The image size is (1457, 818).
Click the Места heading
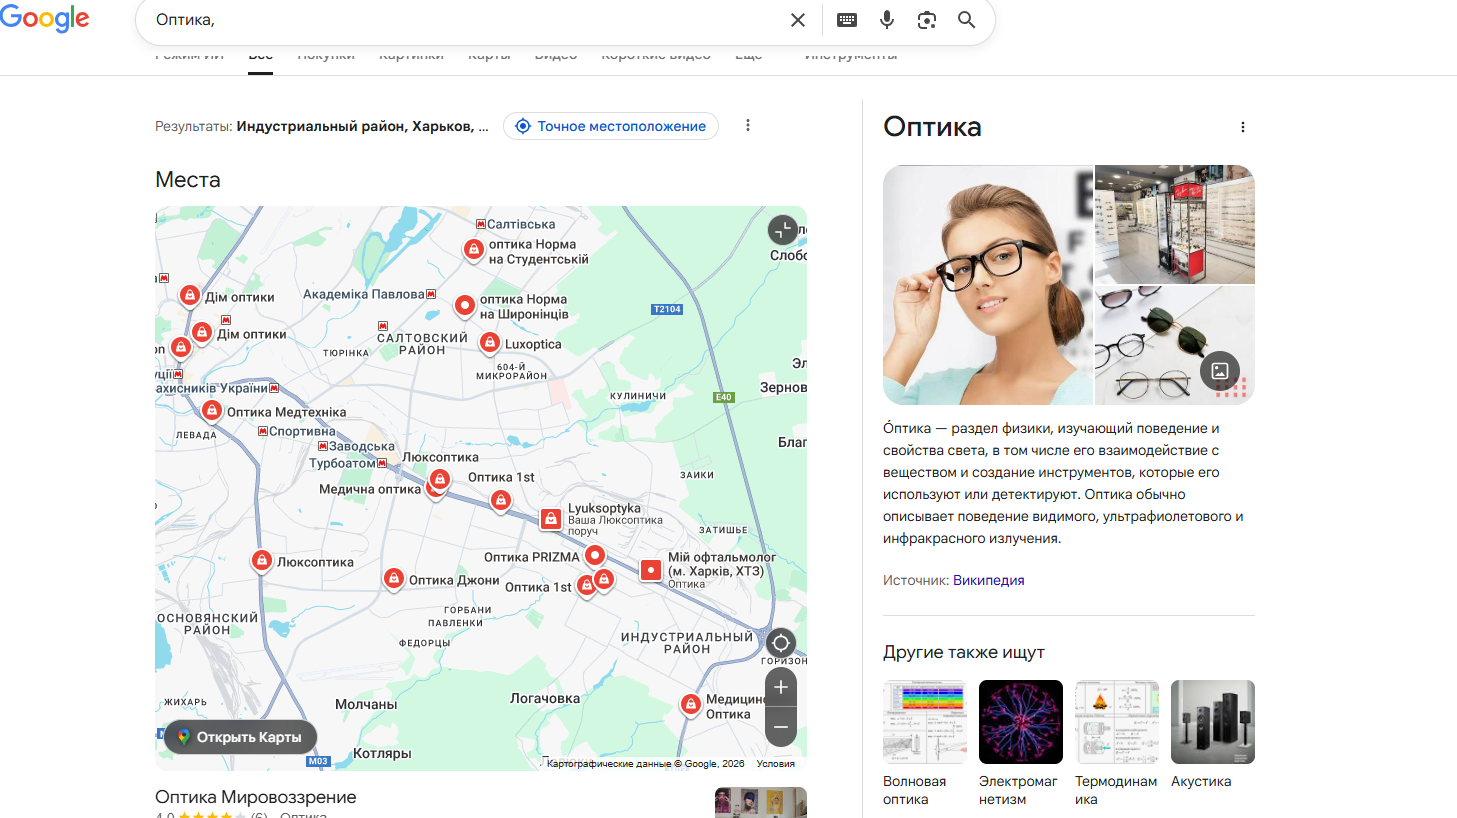(188, 180)
